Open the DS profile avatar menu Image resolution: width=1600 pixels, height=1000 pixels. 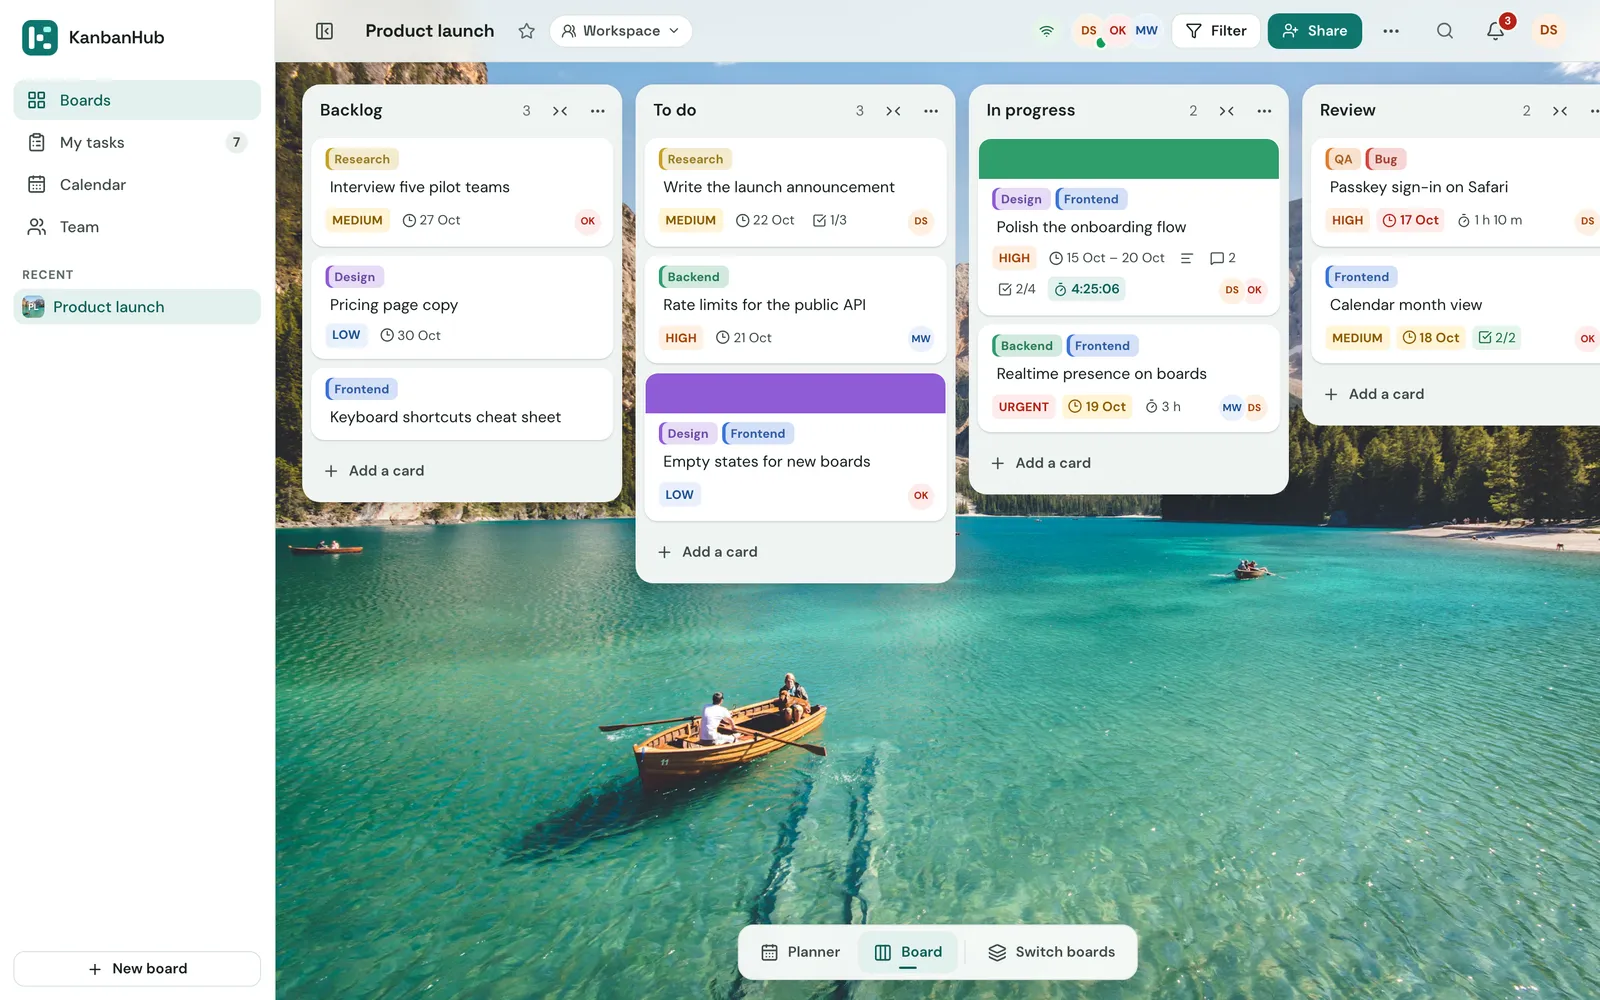click(x=1548, y=31)
